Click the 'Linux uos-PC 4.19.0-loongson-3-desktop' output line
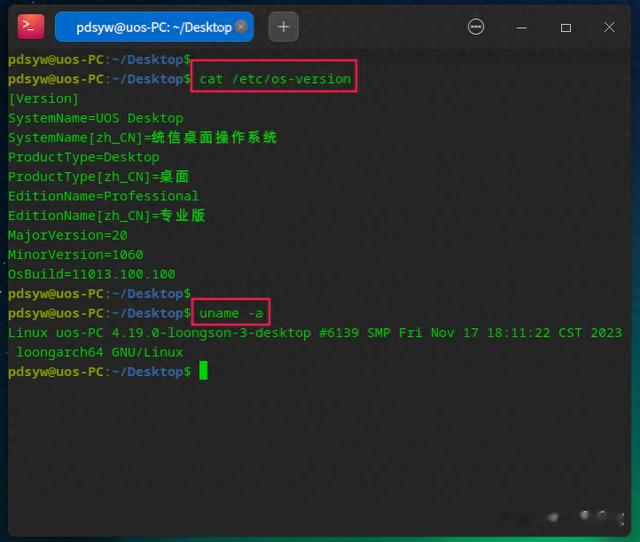Image resolution: width=640 pixels, height=542 pixels. point(315,333)
